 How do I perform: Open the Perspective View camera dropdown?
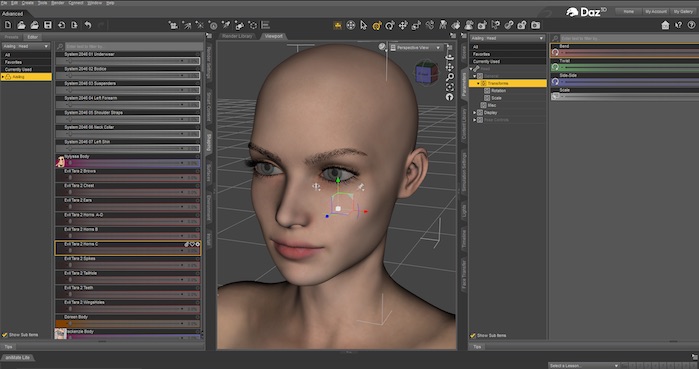416,47
